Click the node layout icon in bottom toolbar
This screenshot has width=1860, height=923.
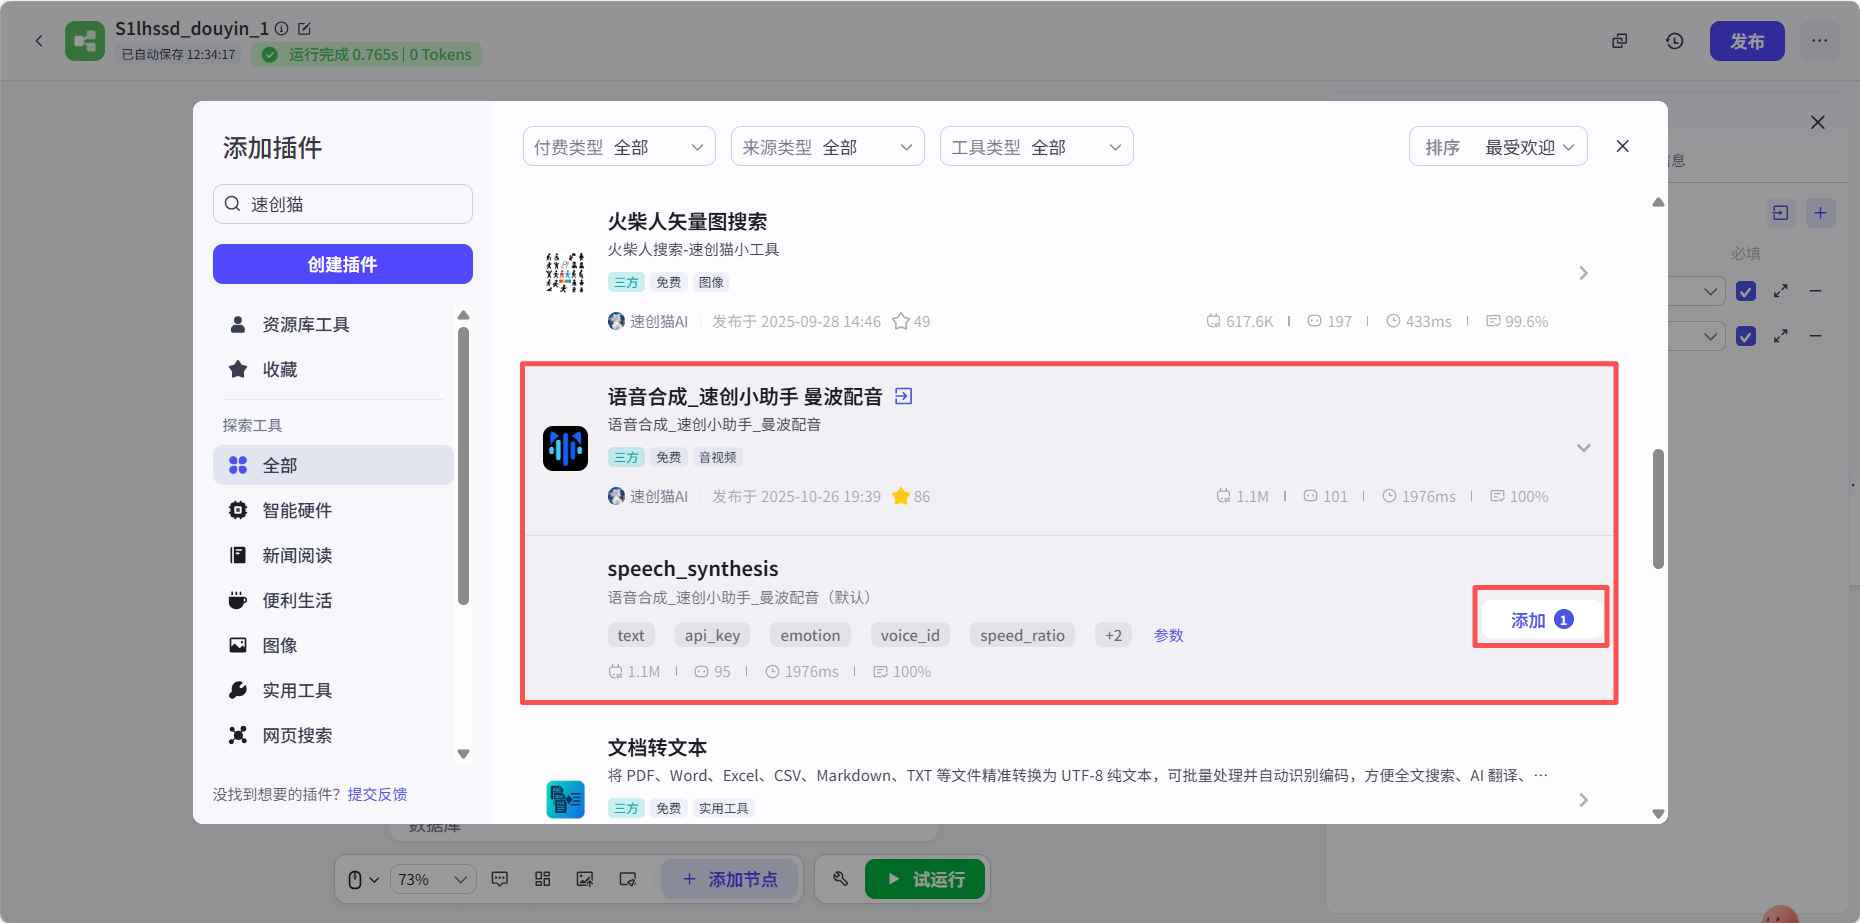click(543, 878)
